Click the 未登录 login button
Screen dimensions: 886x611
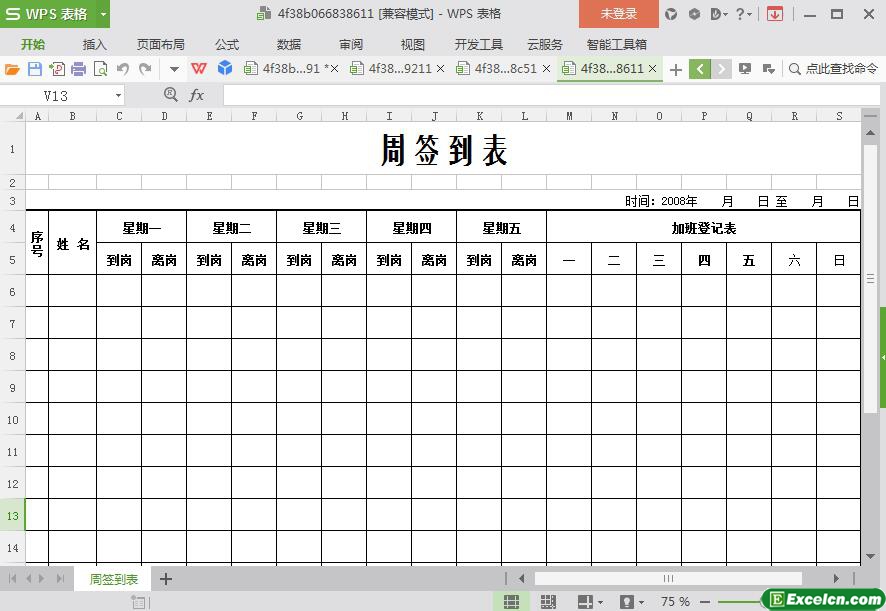(618, 14)
